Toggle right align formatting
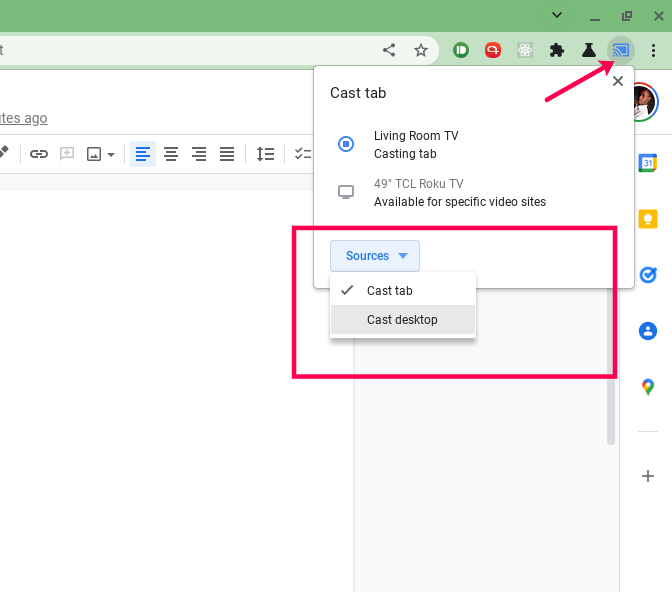This screenshot has width=672, height=592. tap(199, 154)
